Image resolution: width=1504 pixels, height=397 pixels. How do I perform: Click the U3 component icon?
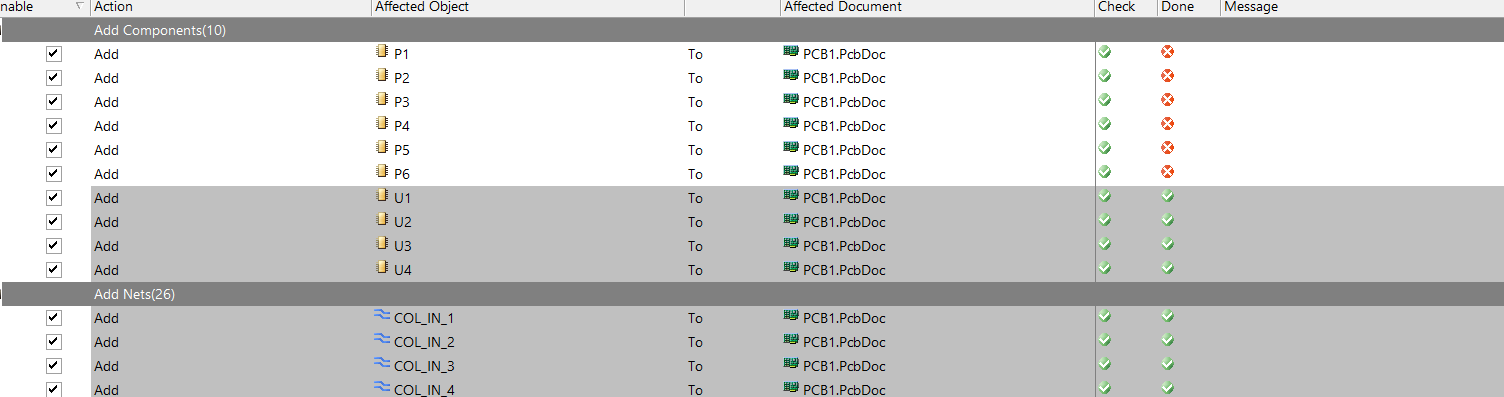[381, 244]
